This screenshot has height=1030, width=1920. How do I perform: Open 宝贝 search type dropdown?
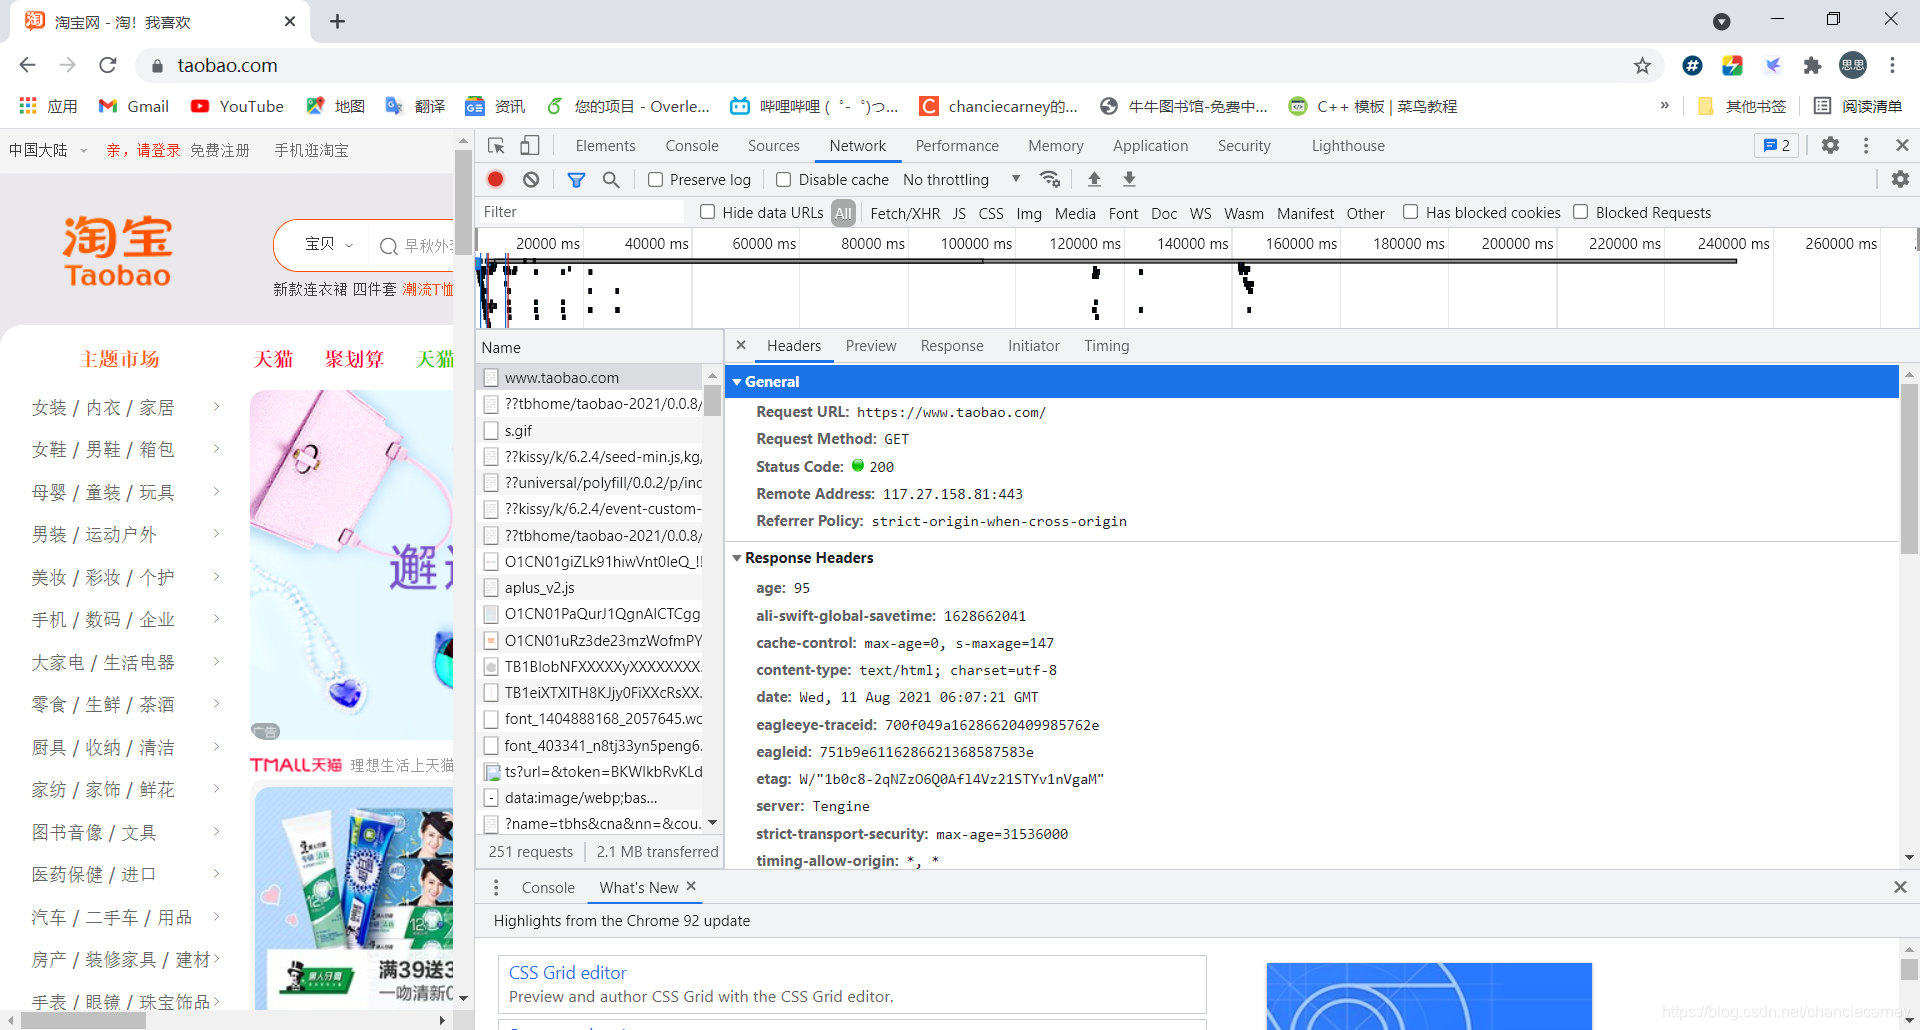click(329, 244)
